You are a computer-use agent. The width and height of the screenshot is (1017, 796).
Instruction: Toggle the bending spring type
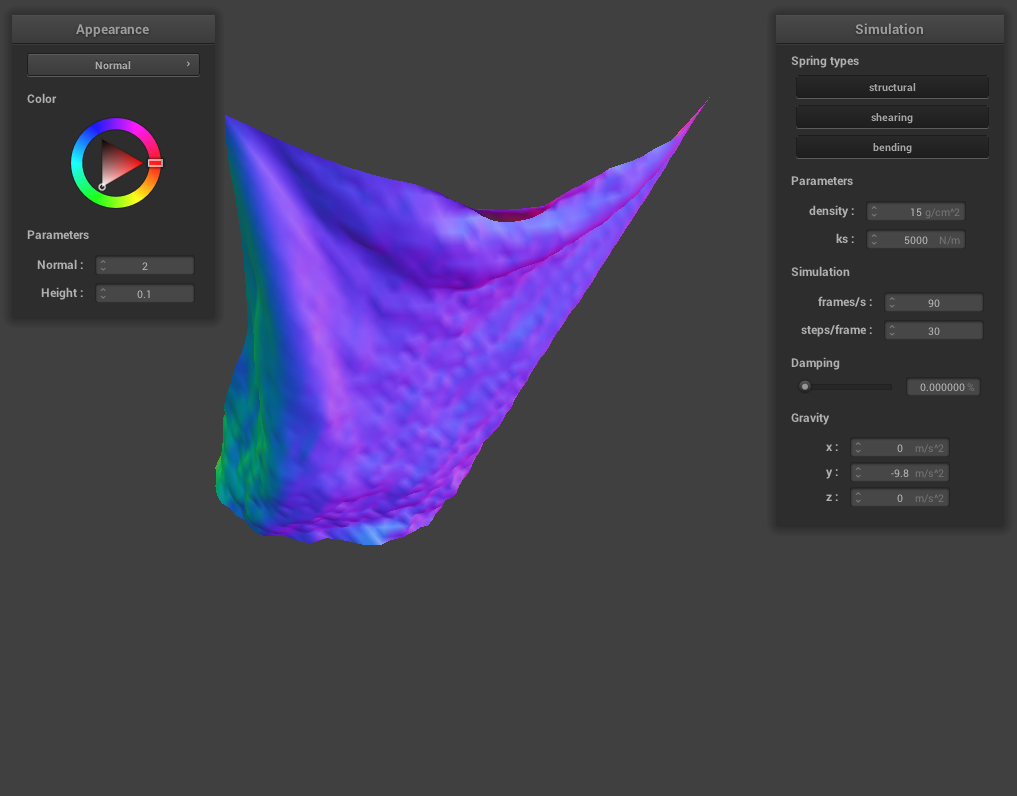(892, 148)
